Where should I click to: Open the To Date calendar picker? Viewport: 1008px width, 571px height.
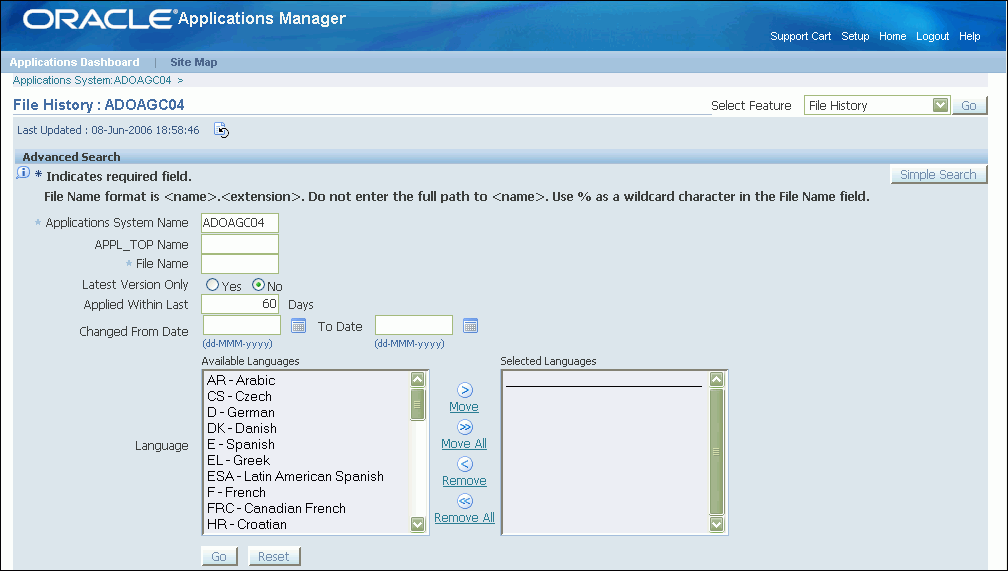pyautogui.click(x=471, y=326)
